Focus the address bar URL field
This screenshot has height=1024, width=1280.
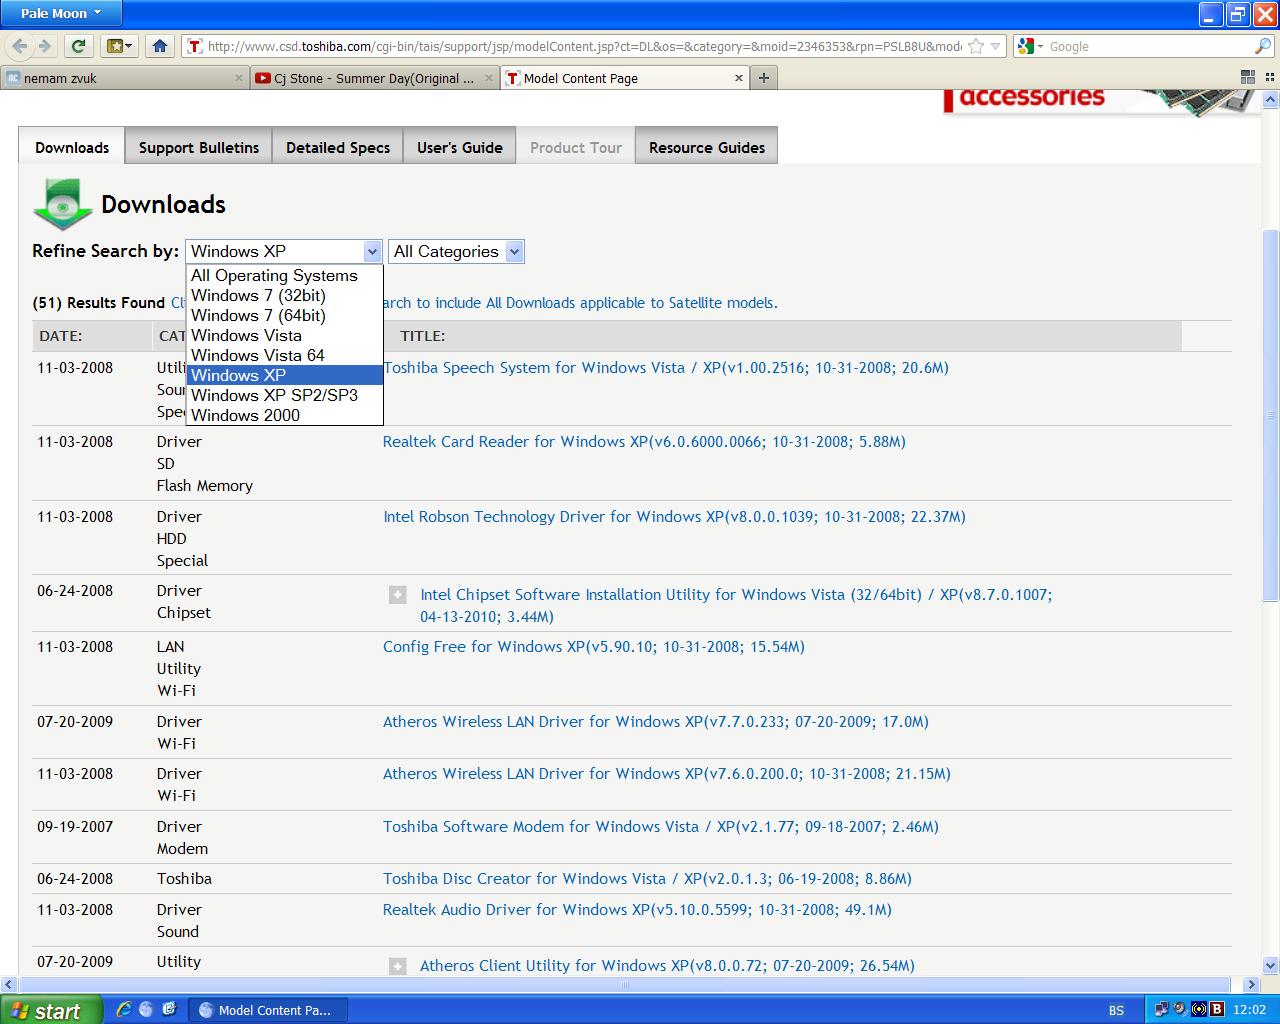584,46
